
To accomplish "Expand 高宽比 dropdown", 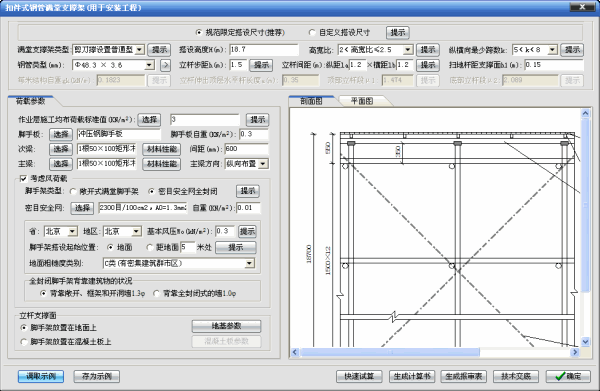I will (x=408, y=50).
